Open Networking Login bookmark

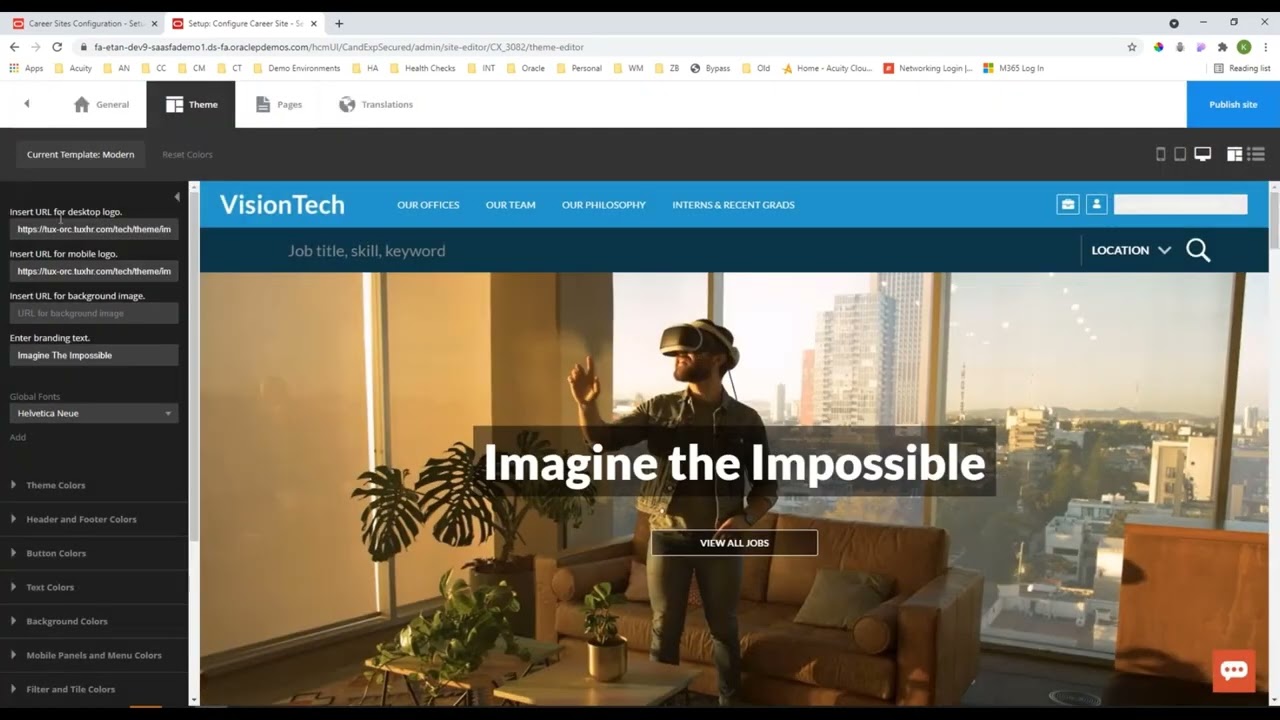coord(928,68)
